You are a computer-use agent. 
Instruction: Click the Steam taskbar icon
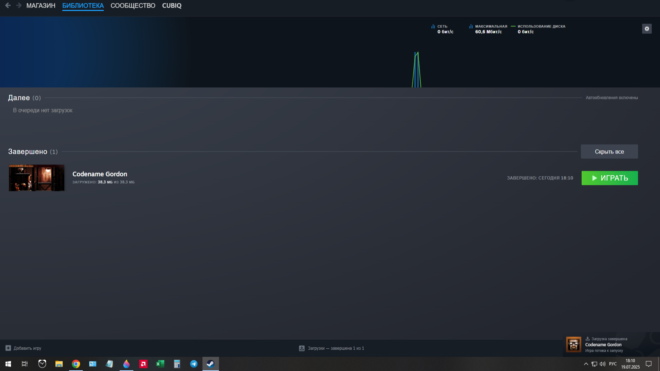click(210, 364)
